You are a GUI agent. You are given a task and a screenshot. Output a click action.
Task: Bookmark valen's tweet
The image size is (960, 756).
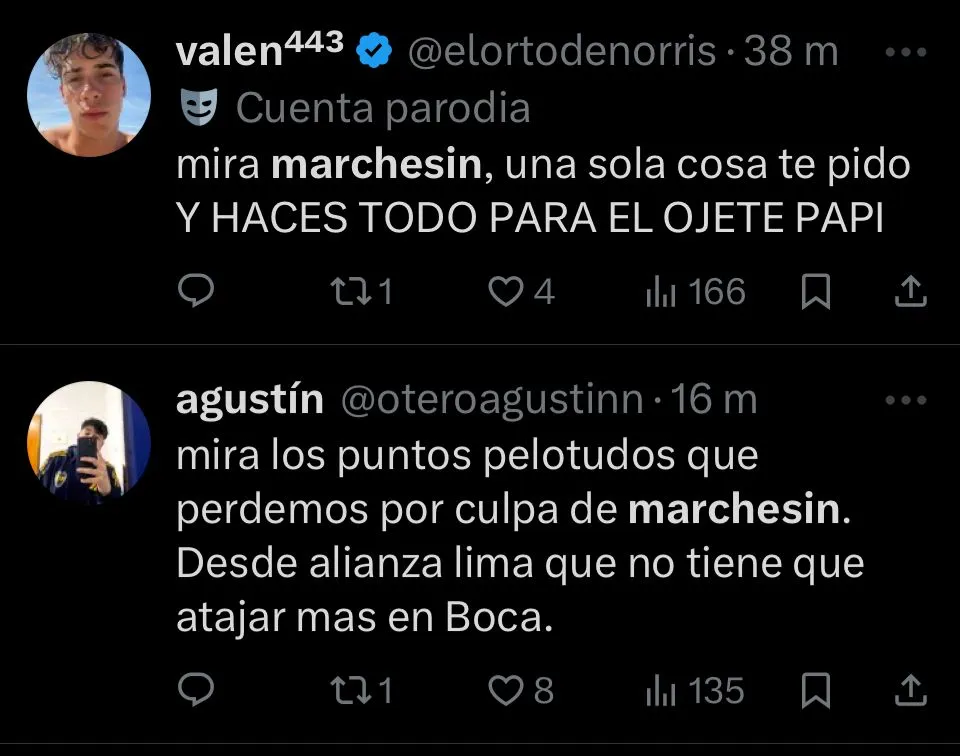tap(817, 292)
